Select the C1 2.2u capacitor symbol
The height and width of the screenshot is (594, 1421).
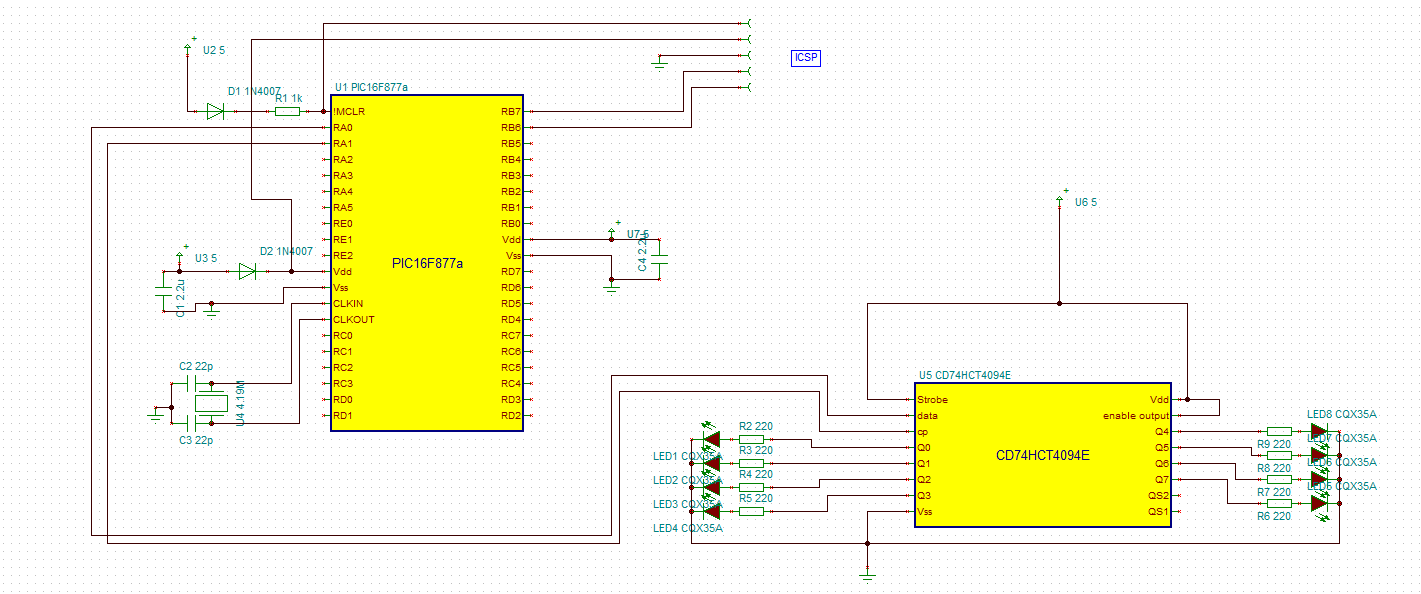(x=164, y=291)
